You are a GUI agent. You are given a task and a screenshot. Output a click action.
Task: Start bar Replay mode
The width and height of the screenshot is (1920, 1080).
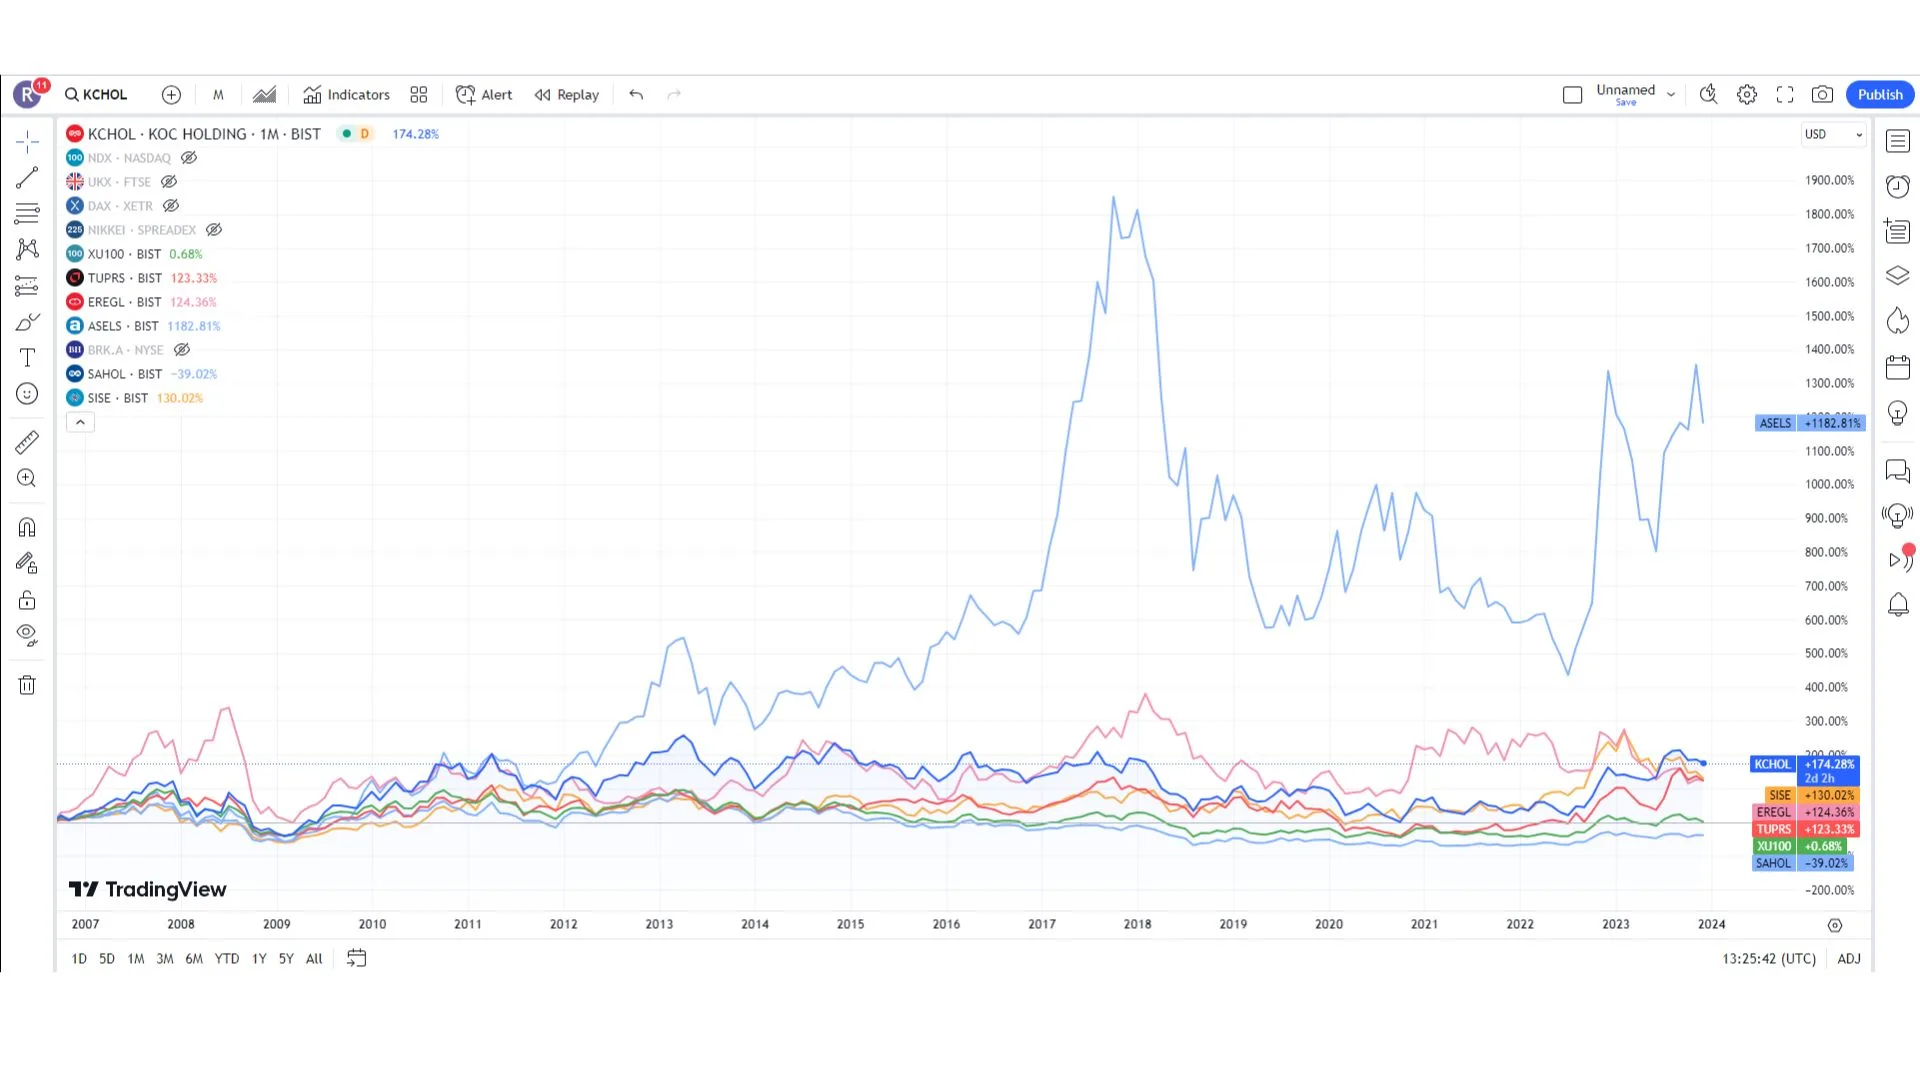point(567,95)
